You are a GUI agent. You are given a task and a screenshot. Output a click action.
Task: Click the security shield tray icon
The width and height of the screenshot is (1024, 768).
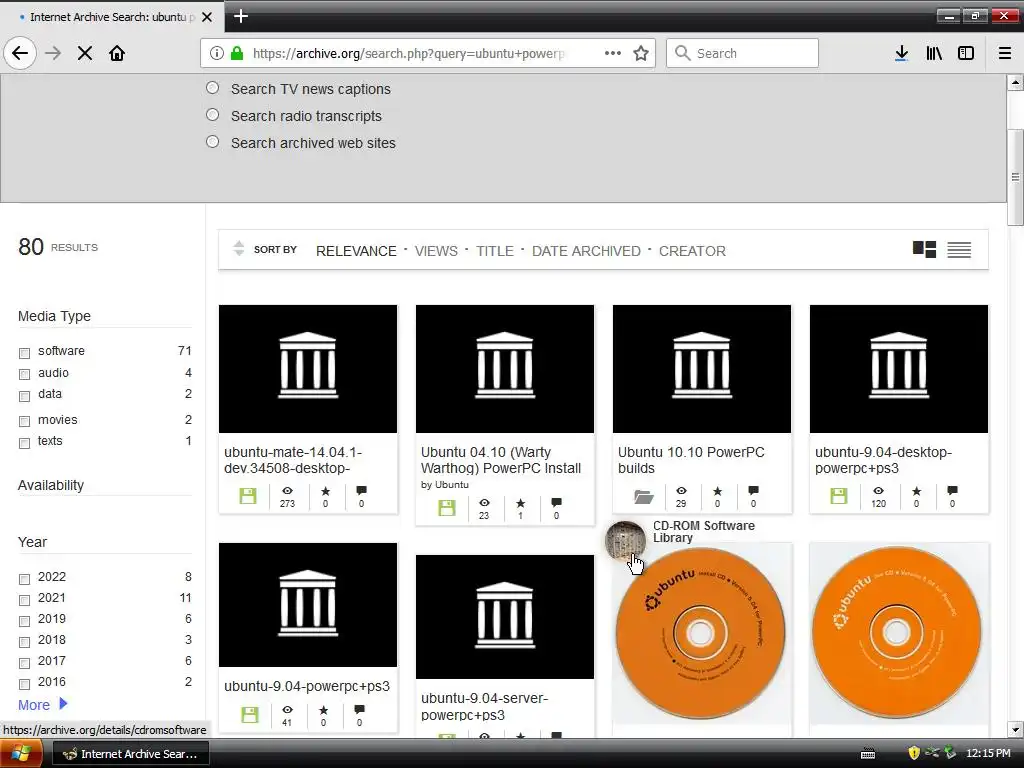914,753
